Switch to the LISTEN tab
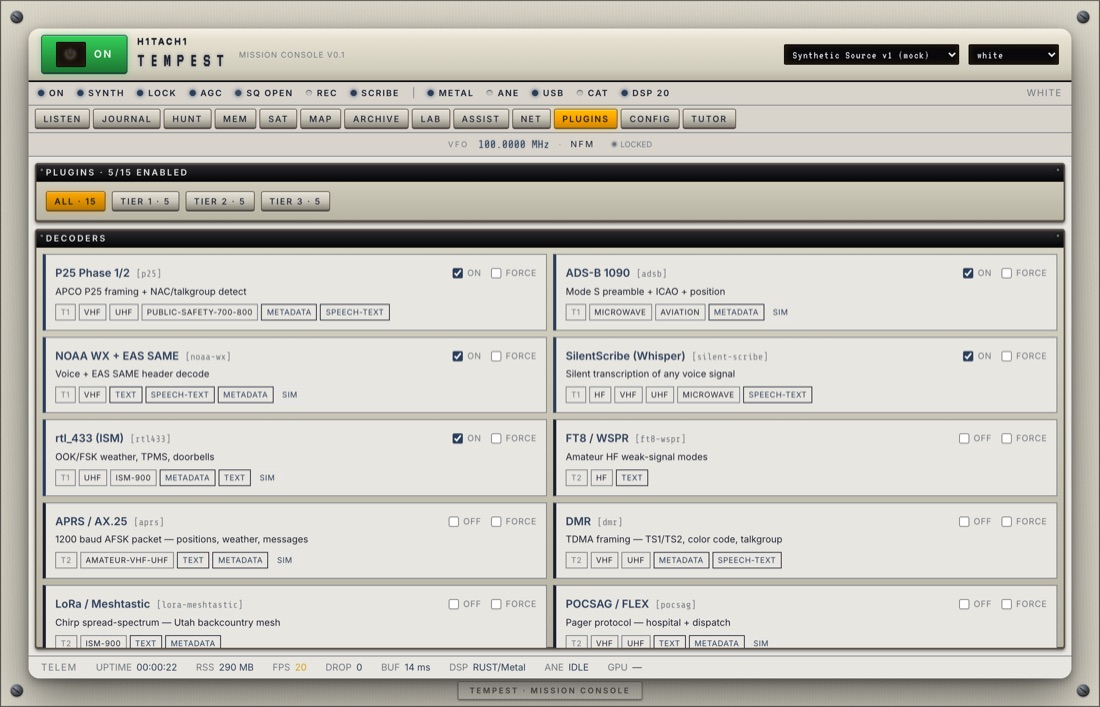The width and height of the screenshot is (1100, 707). click(x=62, y=119)
